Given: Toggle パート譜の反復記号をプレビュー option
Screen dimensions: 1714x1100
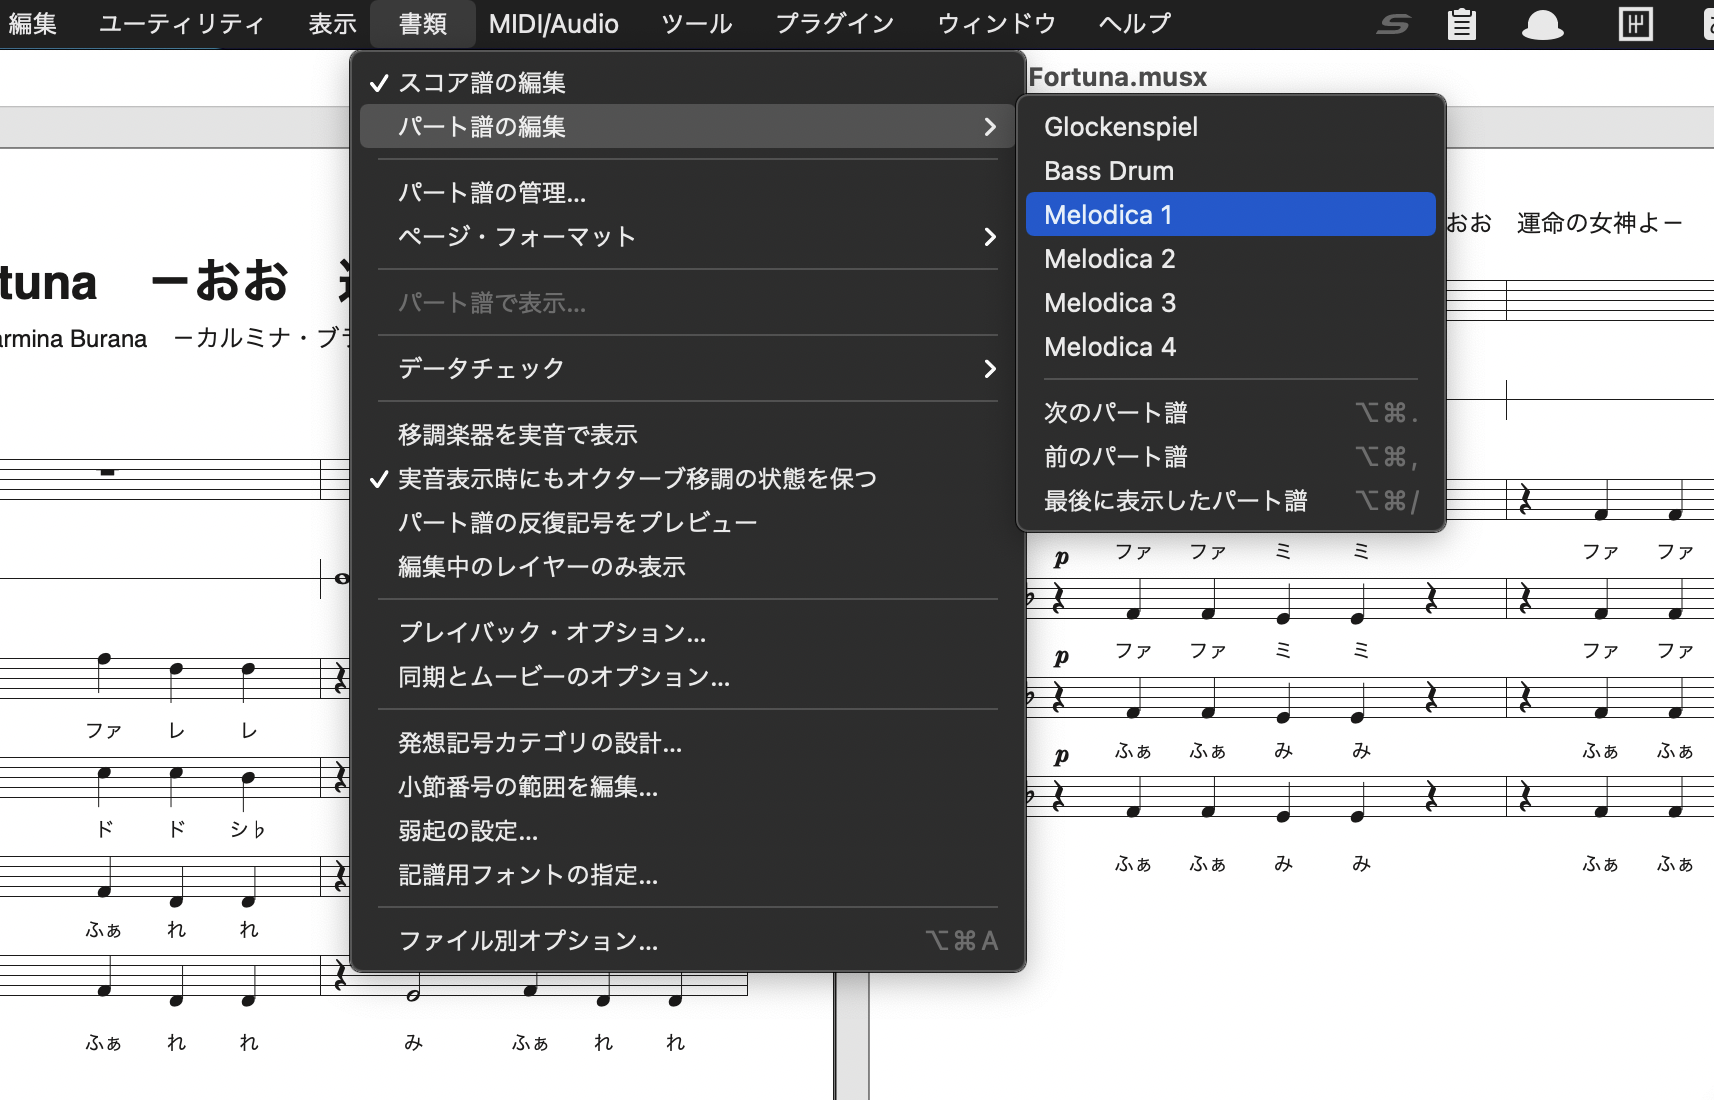Looking at the screenshot, I should [688, 523].
